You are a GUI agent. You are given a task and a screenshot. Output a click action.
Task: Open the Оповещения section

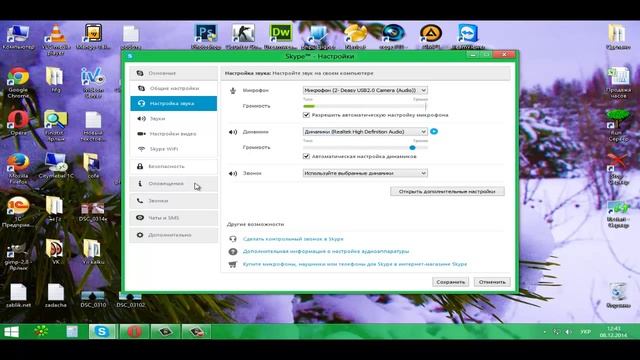(x=173, y=184)
